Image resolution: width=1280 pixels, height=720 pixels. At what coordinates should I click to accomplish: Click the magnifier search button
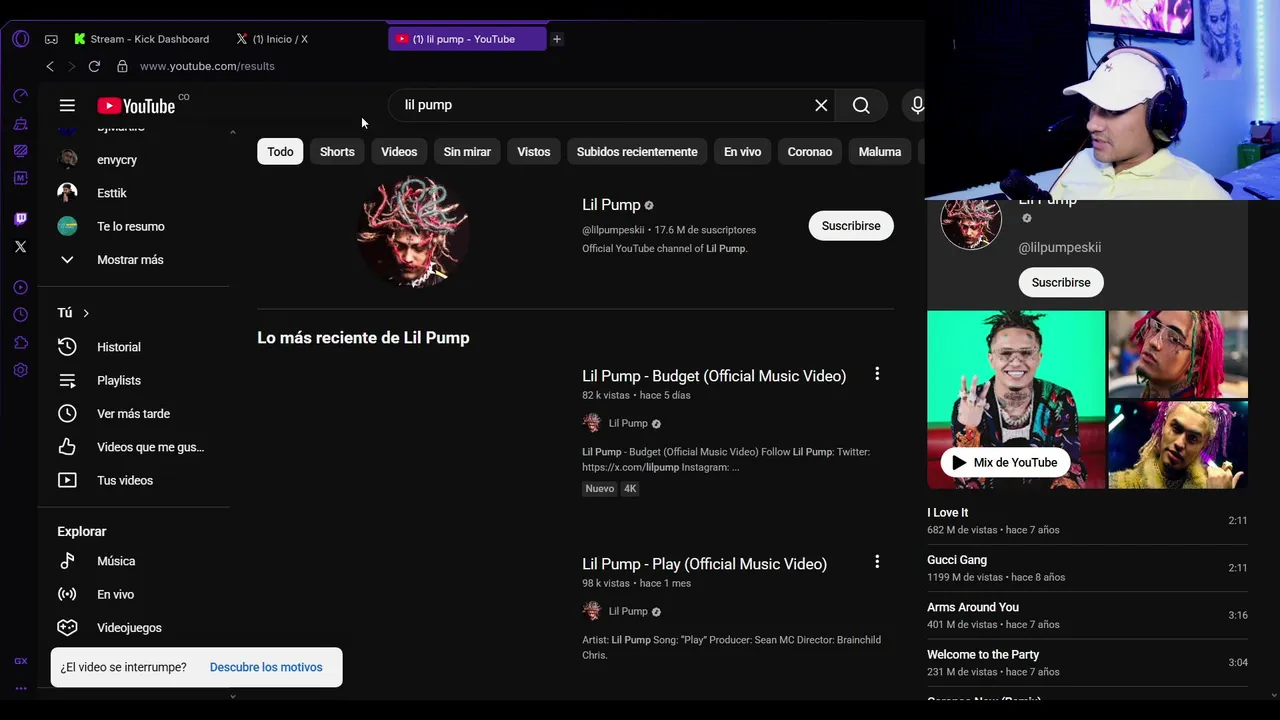(x=861, y=105)
